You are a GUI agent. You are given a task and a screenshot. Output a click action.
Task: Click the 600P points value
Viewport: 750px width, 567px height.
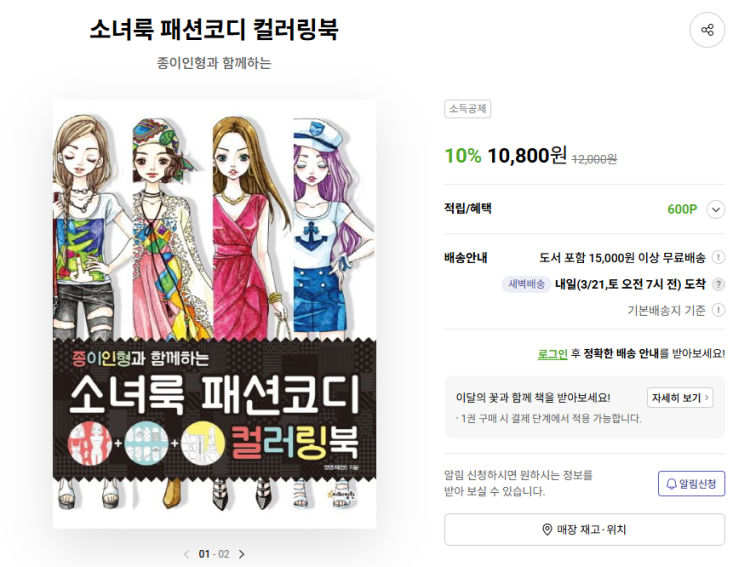[682, 209]
